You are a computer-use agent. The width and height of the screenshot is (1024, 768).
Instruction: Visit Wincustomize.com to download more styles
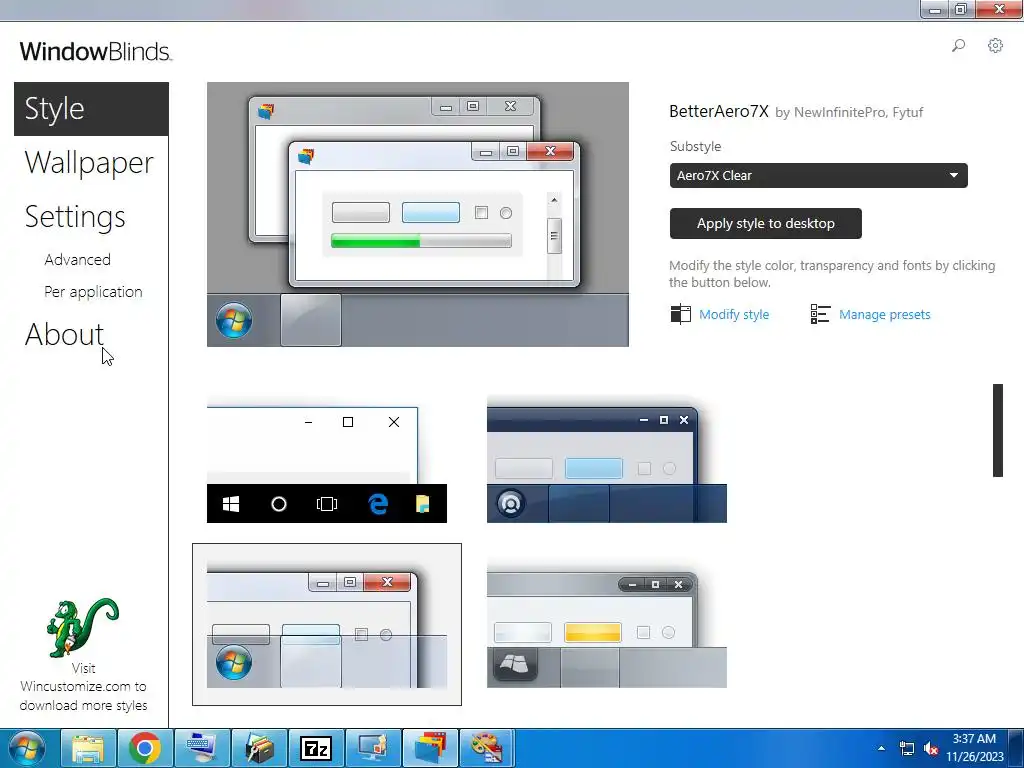tap(83, 686)
